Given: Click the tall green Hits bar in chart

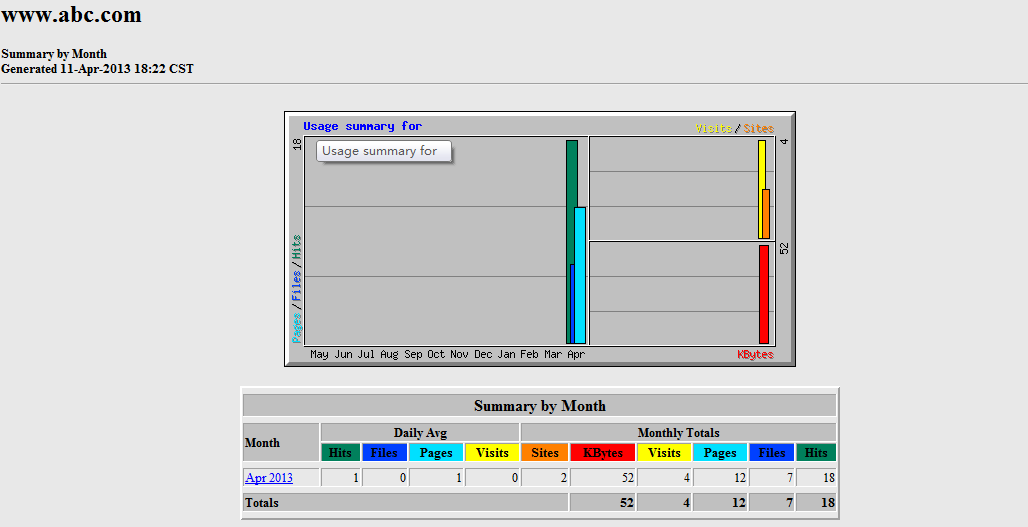Looking at the screenshot, I should (570, 197).
